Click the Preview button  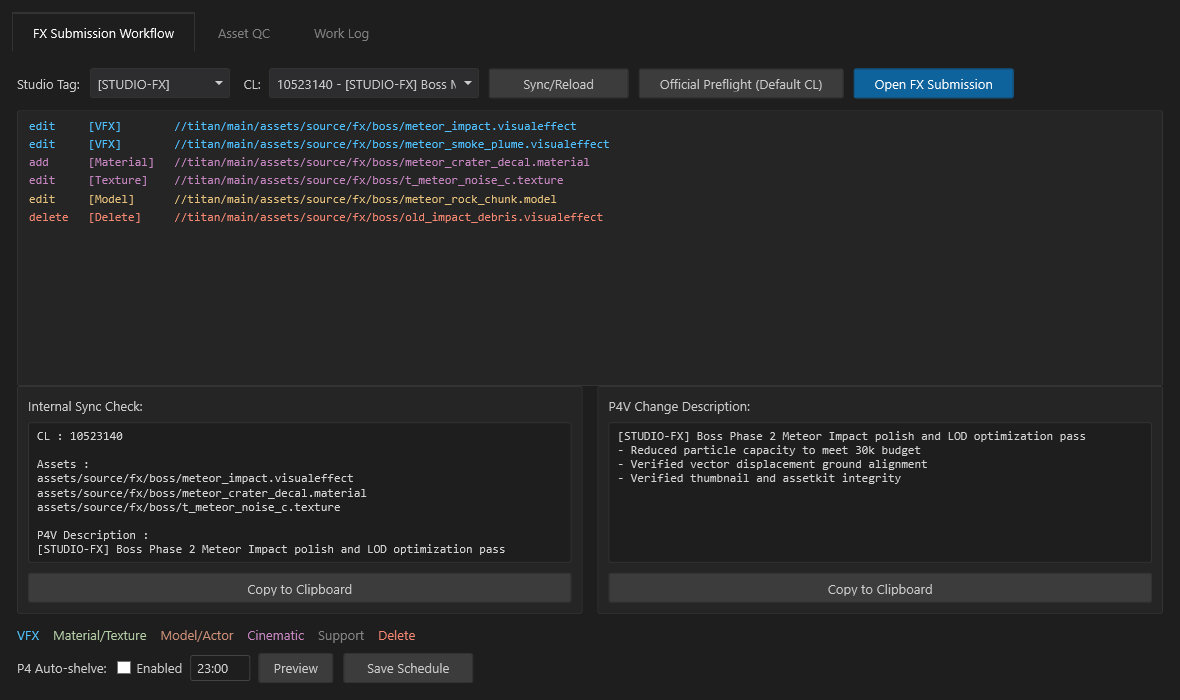point(296,668)
